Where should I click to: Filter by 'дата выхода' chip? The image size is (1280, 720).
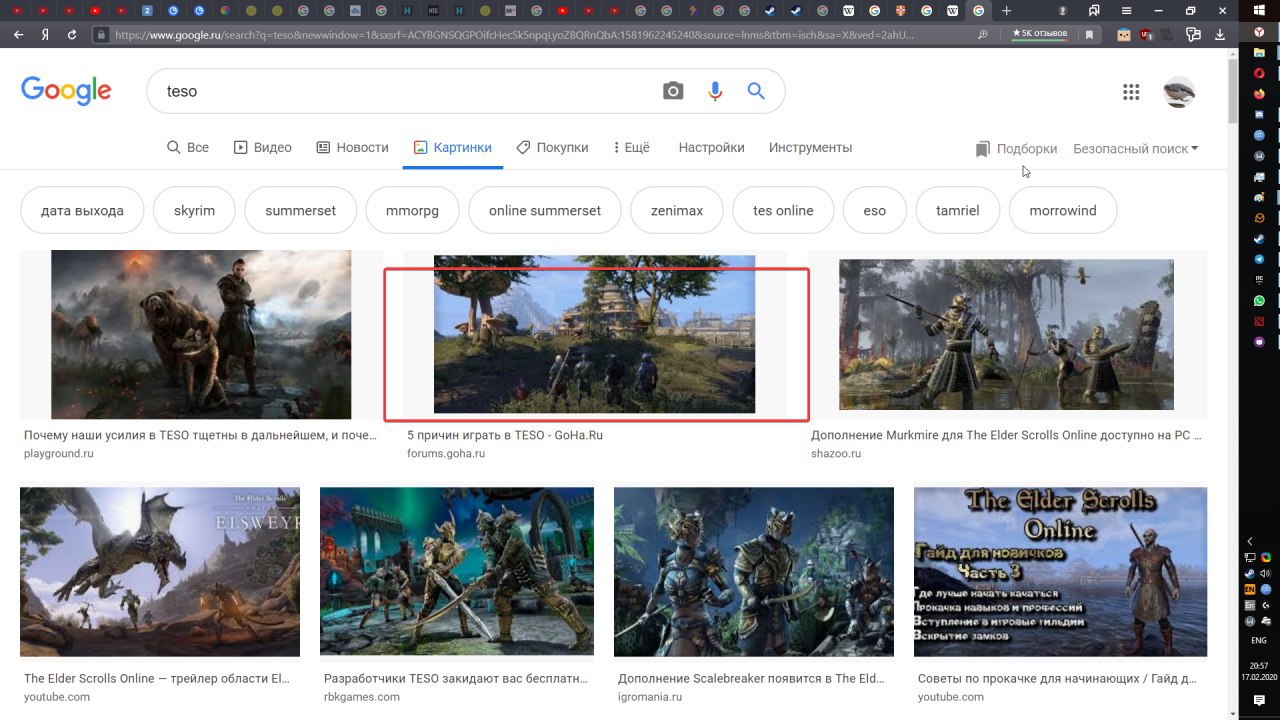(82, 210)
